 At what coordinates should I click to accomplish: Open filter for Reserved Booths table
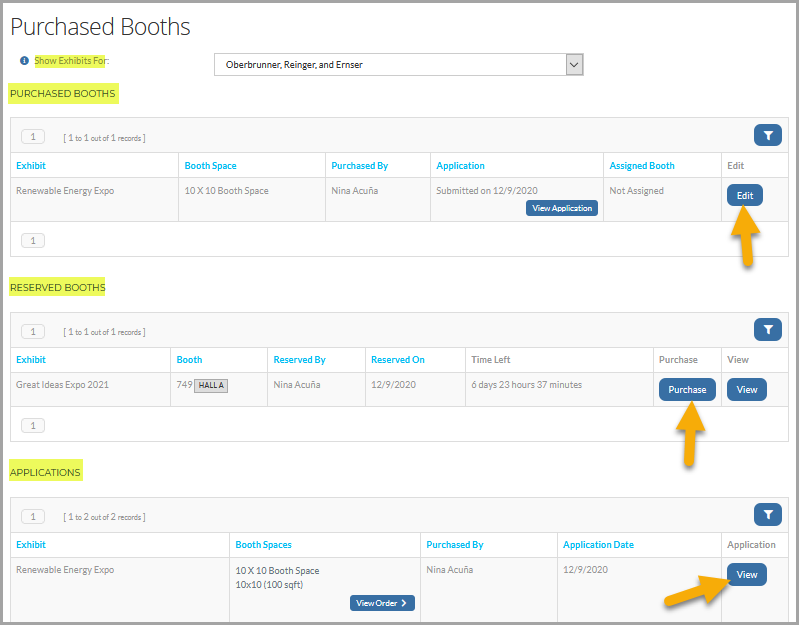767,330
